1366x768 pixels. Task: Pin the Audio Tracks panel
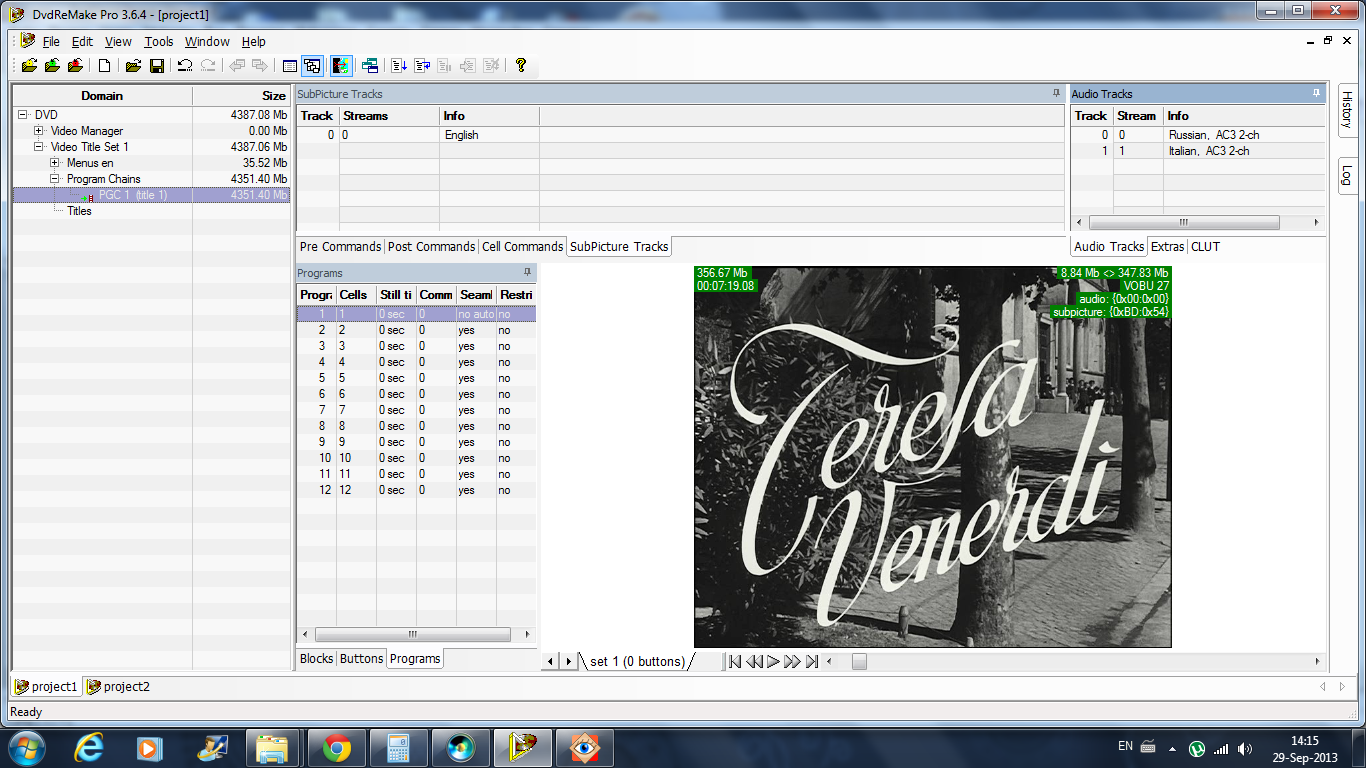1317,93
